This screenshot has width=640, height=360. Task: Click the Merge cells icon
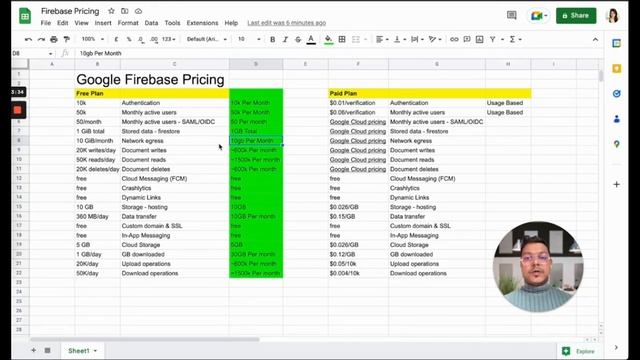(x=356, y=39)
